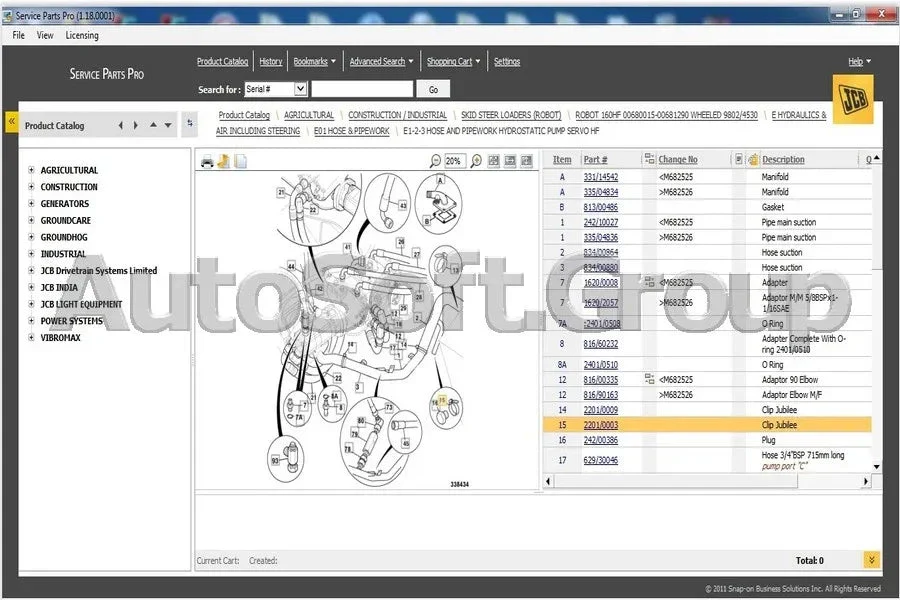Expand the GROUNDHOG tree node
The height and width of the screenshot is (600, 900).
tap(32, 237)
